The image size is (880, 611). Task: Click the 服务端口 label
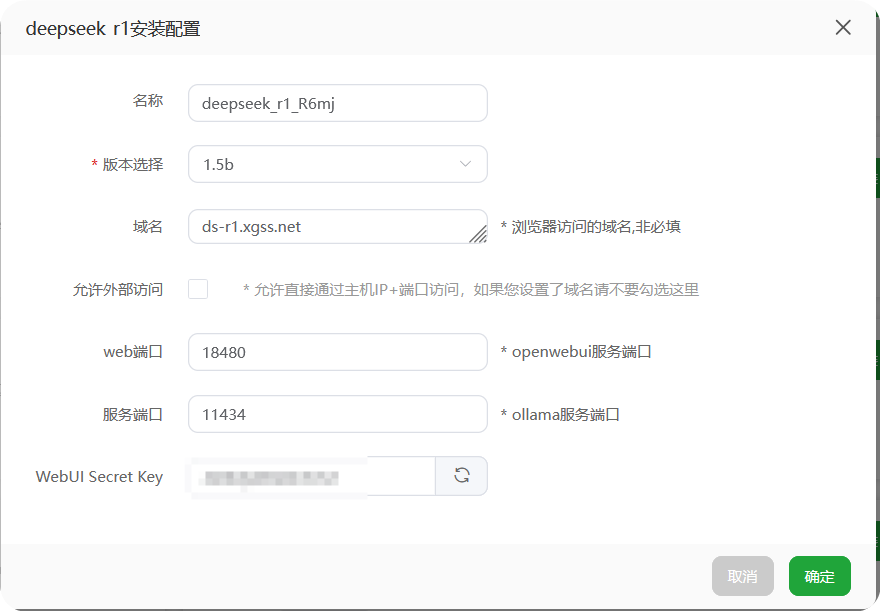point(132,415)
